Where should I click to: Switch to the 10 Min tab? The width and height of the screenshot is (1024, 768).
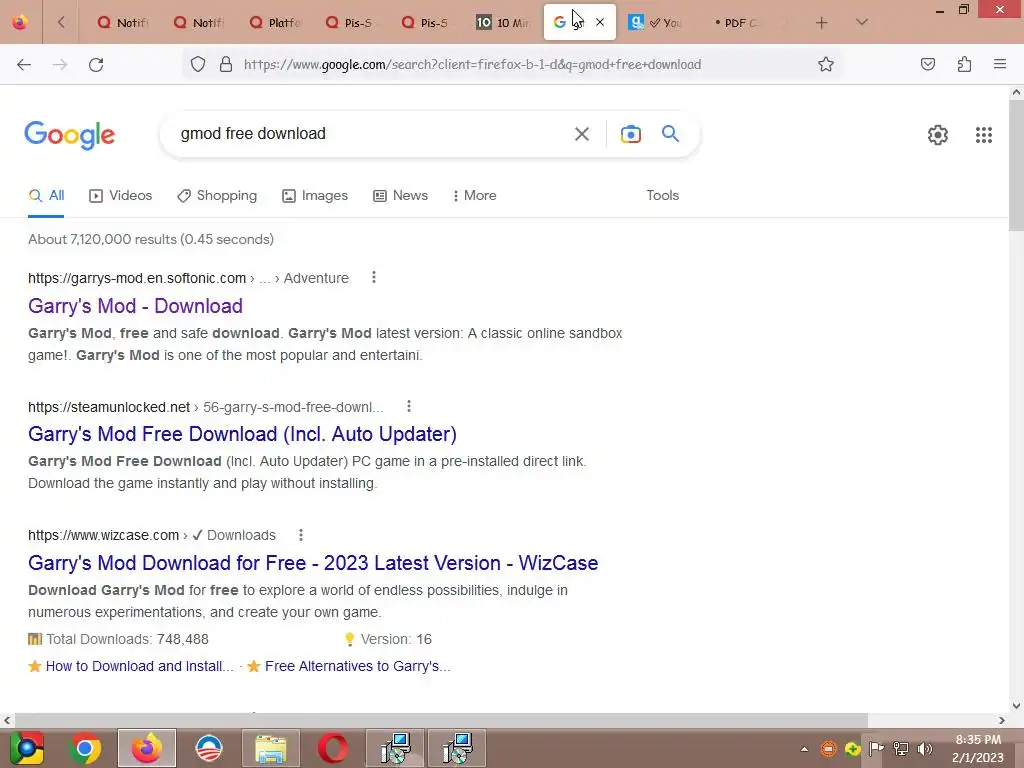click(503, 22)
